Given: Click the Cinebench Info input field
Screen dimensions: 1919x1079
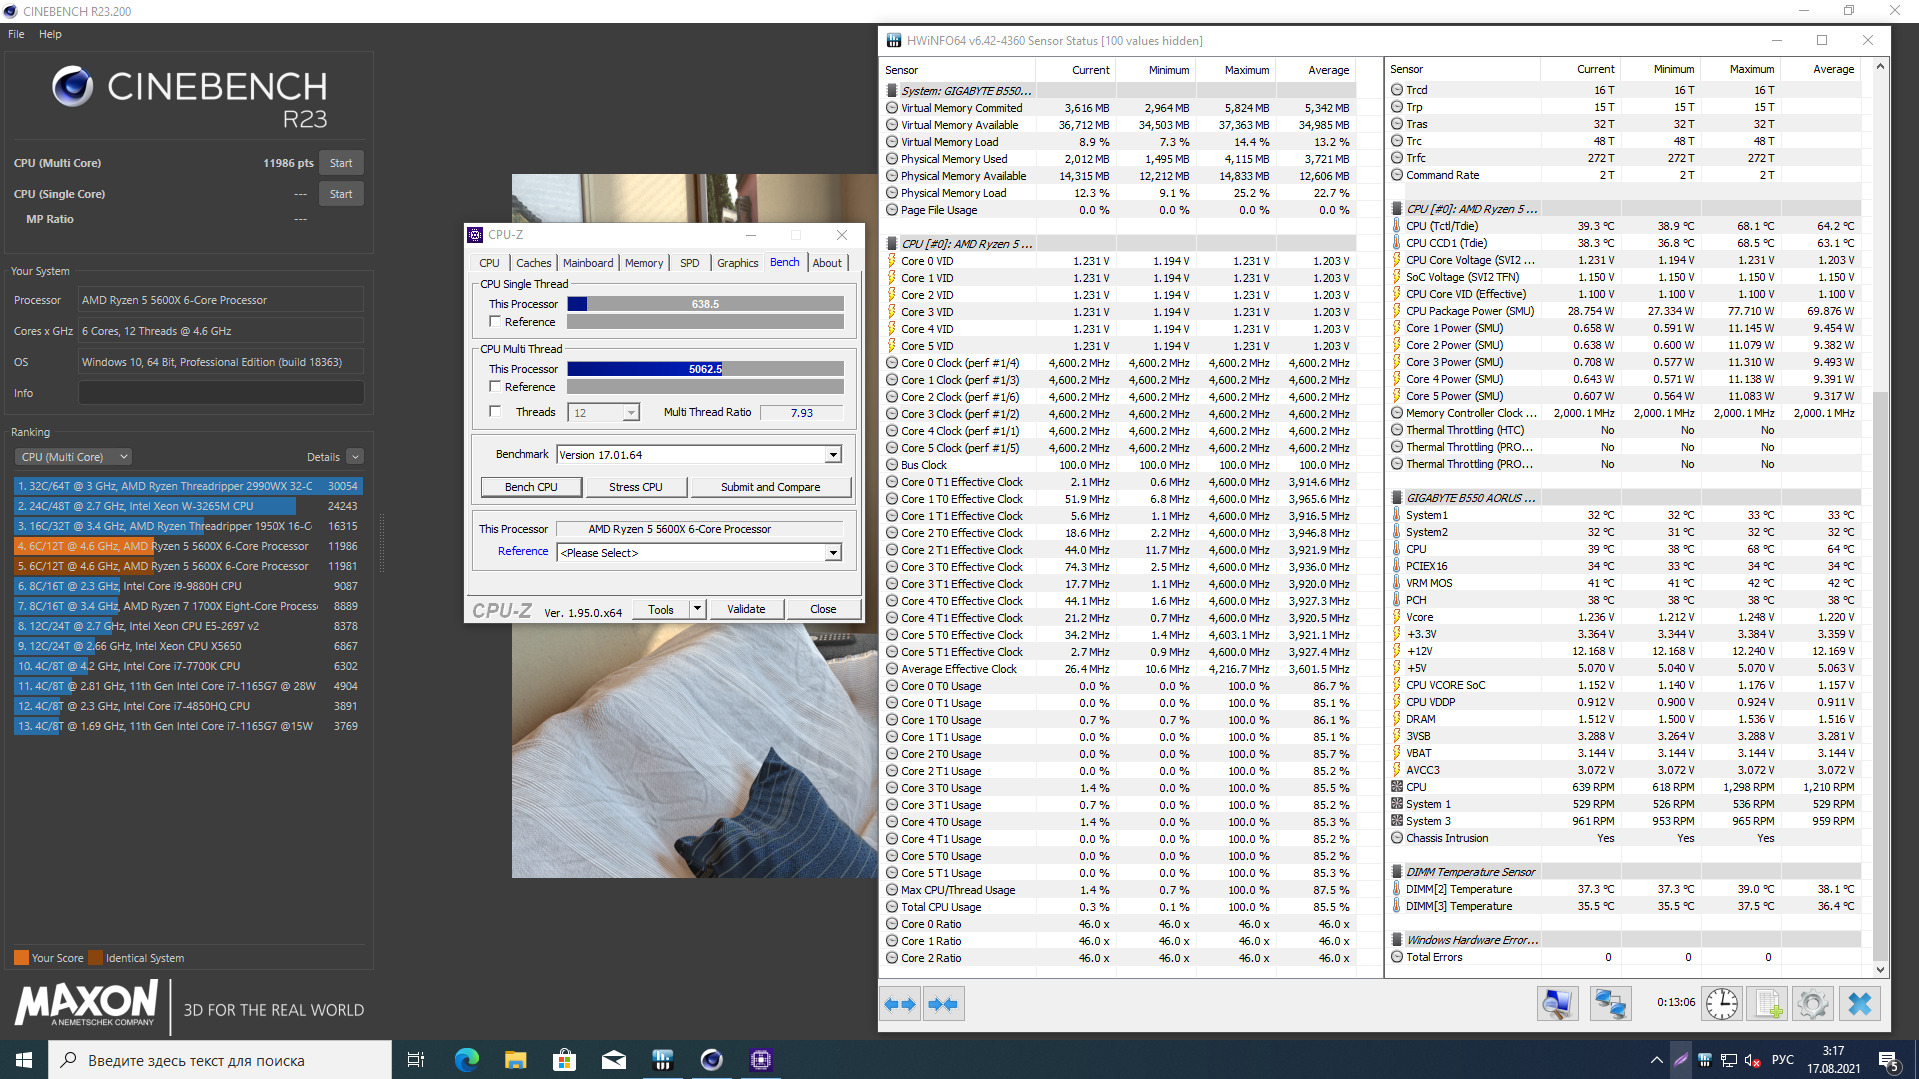Looking at the screenshot, I should coord(221,393).
